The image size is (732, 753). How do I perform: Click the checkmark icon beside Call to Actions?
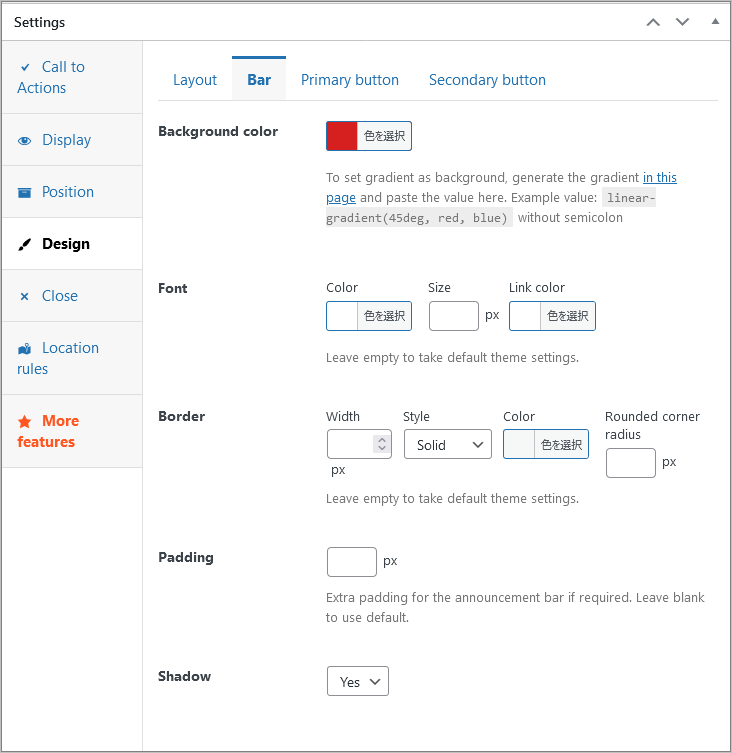point(25,67)
